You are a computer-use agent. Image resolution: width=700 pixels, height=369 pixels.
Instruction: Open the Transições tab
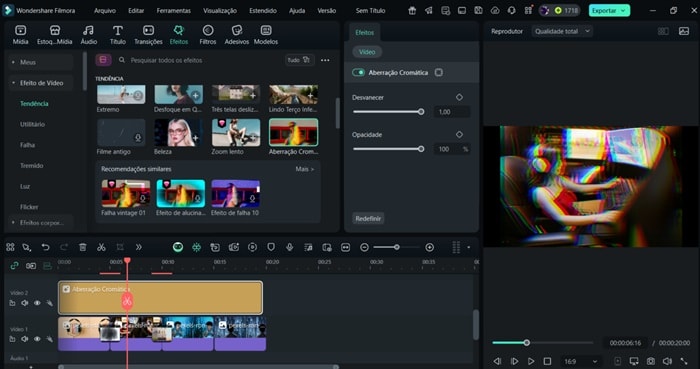pyautogui.click(x=148, y=35)
